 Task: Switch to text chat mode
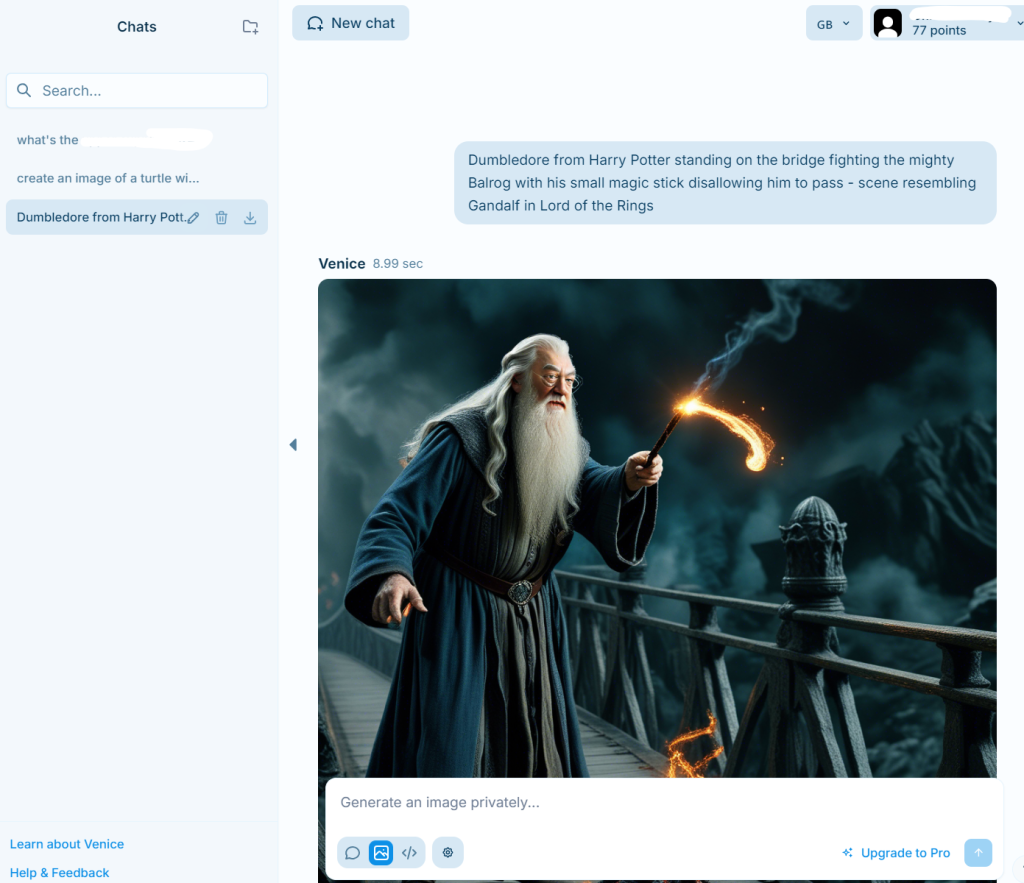point(353,853)
